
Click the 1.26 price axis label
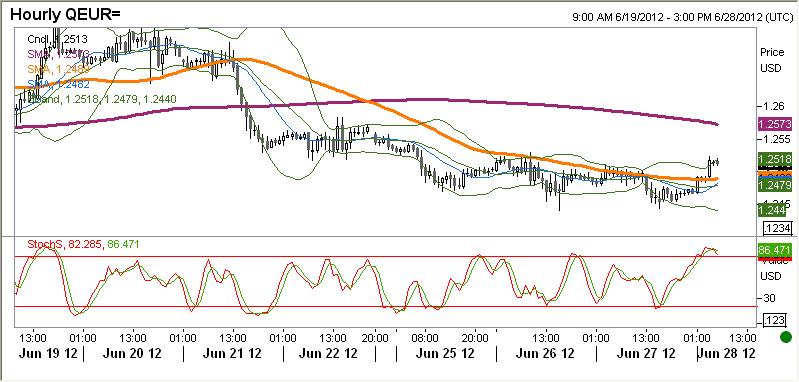770,106
